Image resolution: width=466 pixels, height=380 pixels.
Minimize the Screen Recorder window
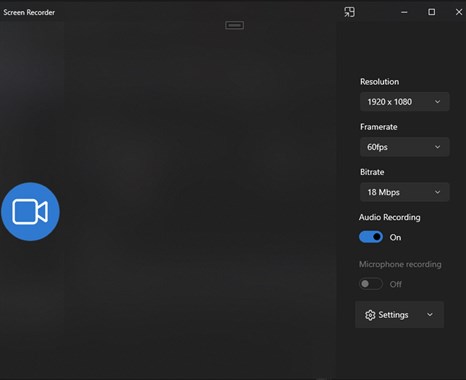pos(404,12)
